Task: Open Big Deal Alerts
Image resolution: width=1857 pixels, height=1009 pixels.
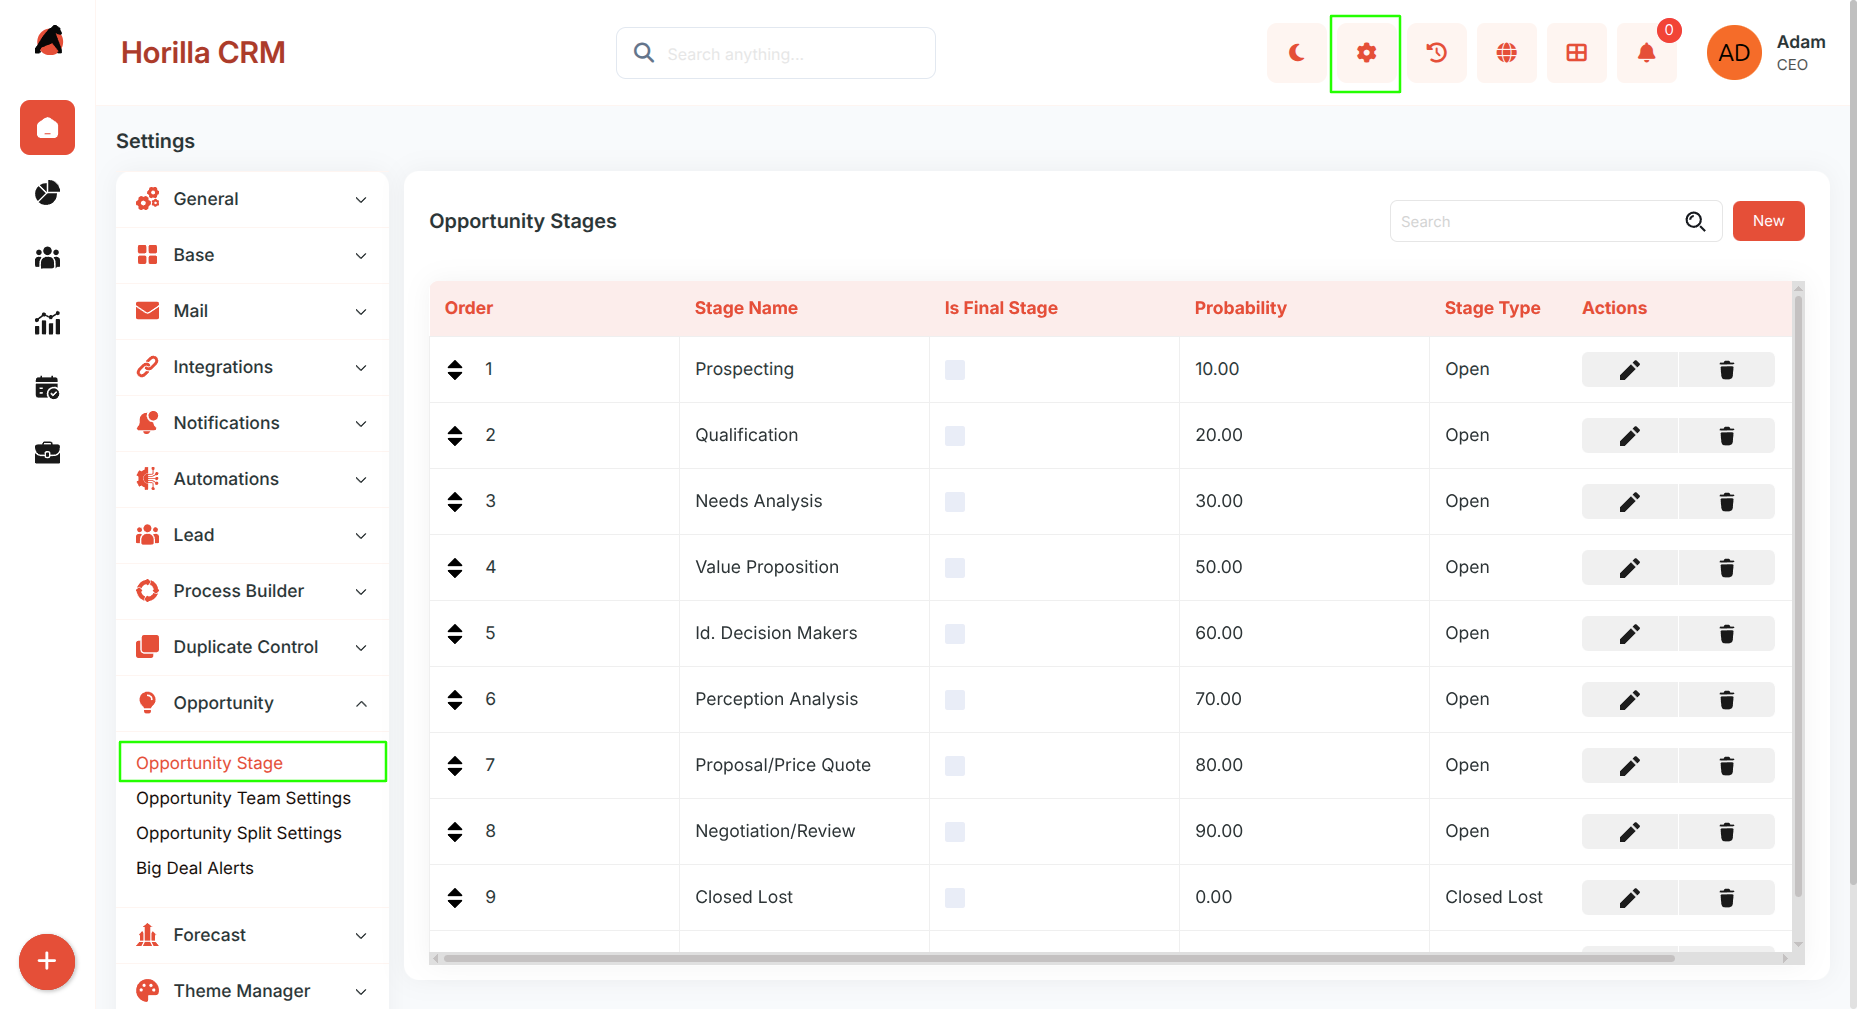Action: point(195,868)
